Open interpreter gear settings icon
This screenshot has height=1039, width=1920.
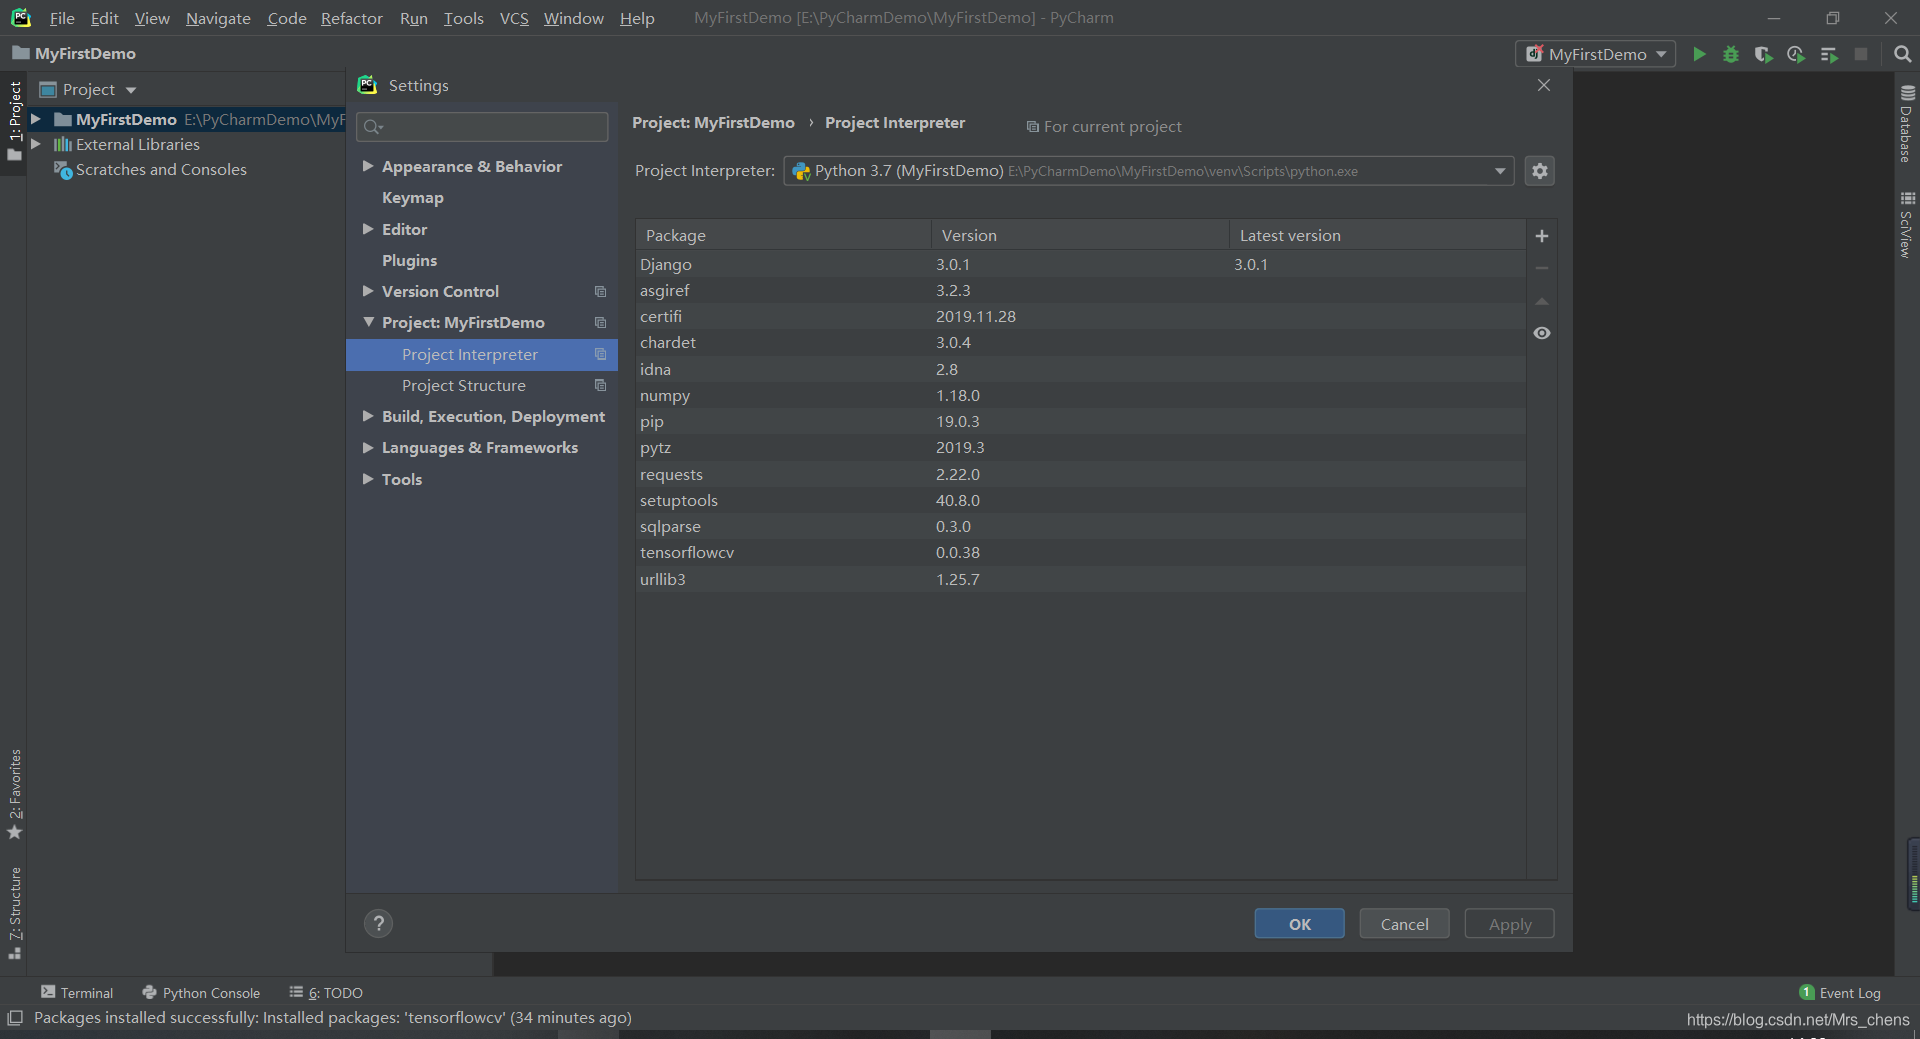click(1540, 171)
